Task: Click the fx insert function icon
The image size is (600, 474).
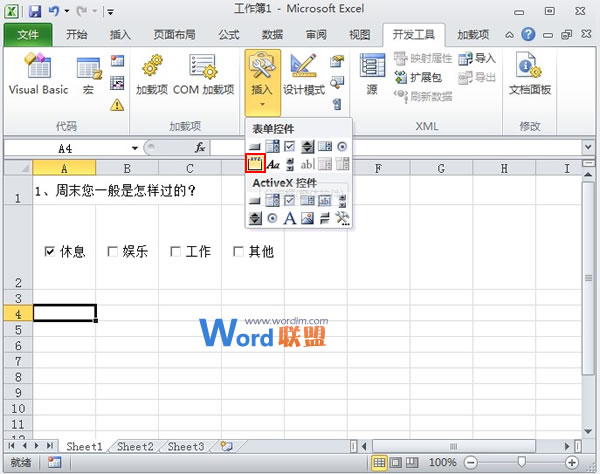Action: pyautogui.click(x=200, y=147)
